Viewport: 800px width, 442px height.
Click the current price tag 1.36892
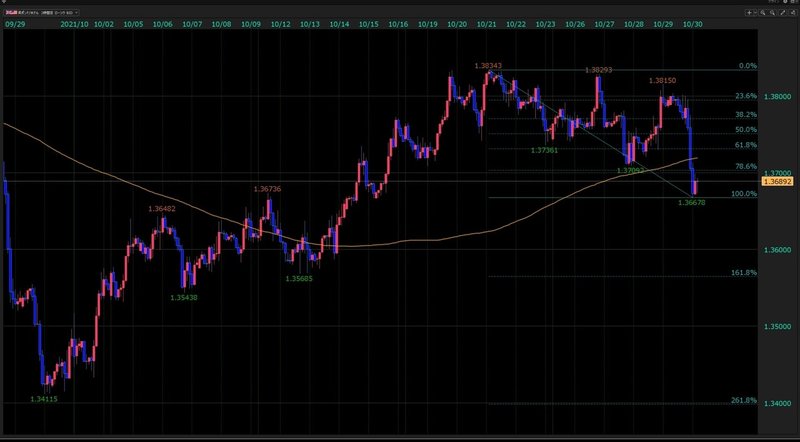pos(777,181)
